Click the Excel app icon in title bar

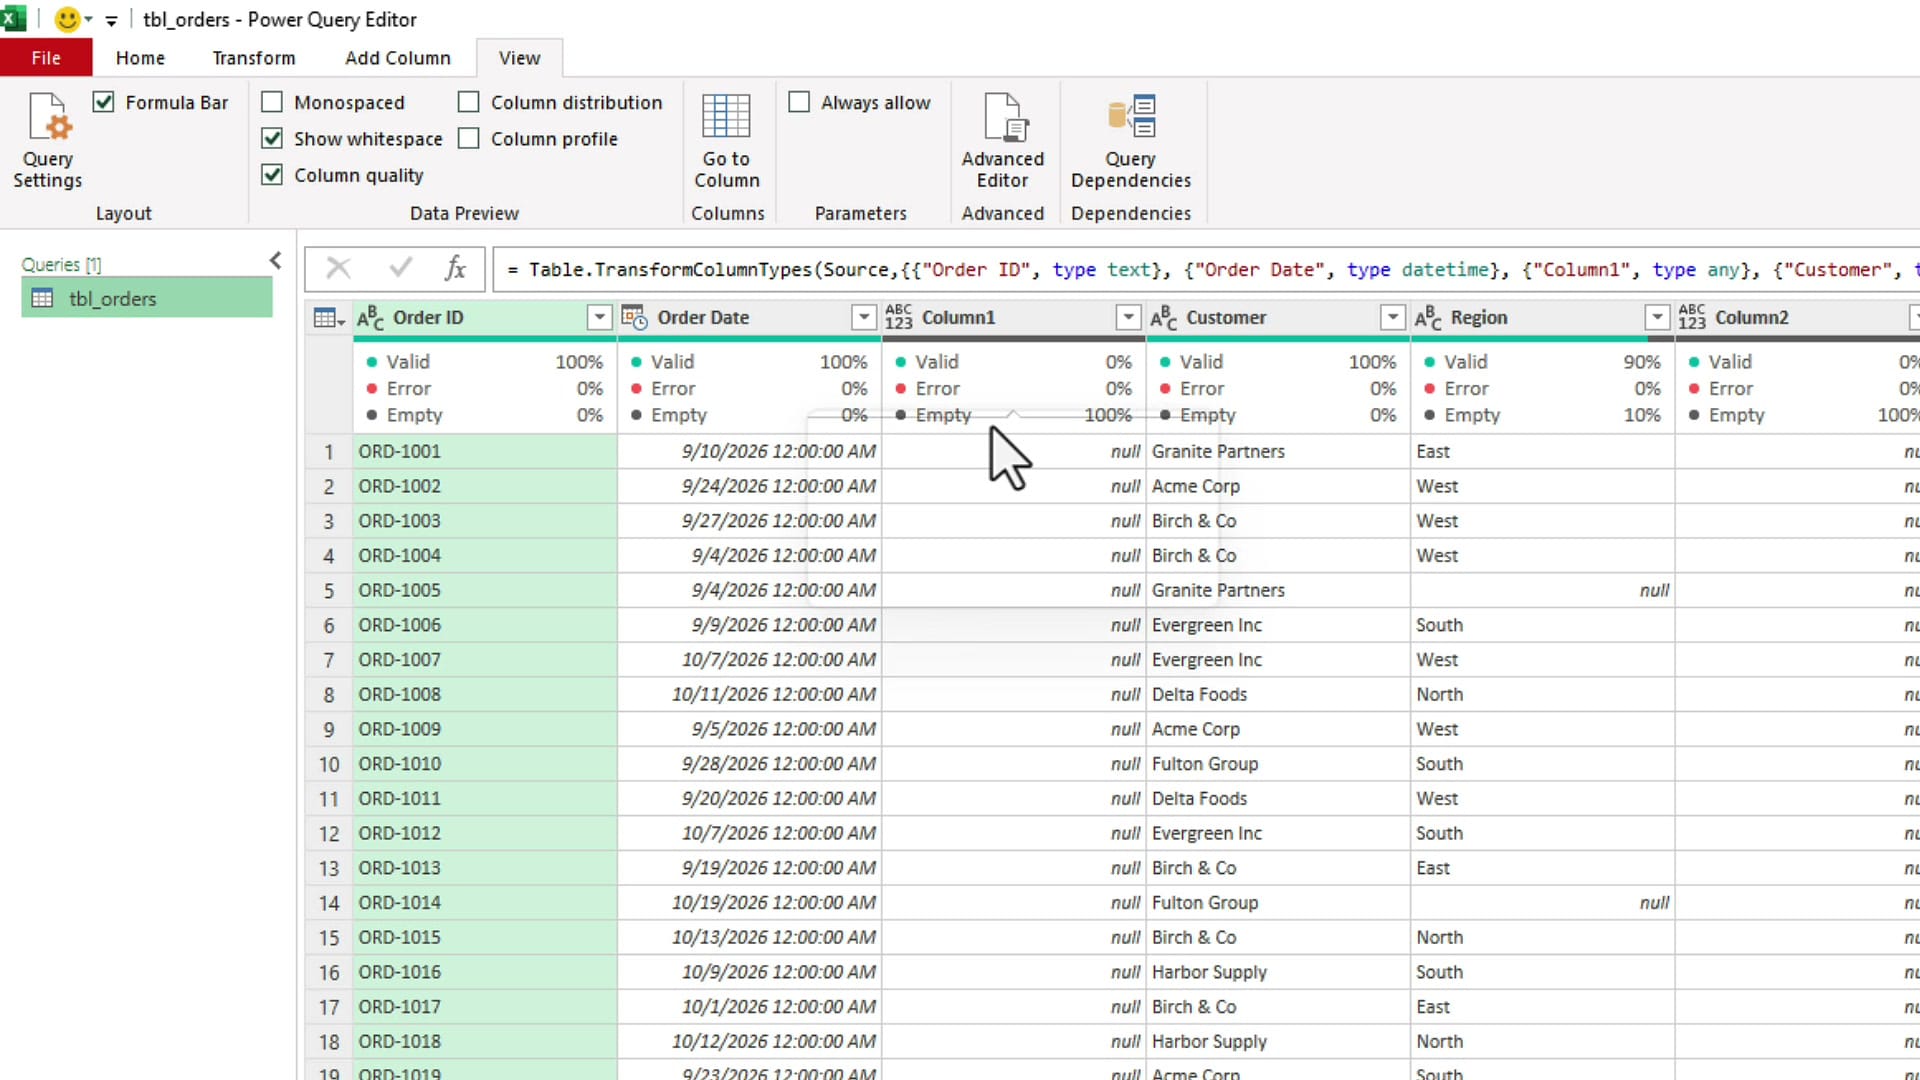[x=13, y=19]
